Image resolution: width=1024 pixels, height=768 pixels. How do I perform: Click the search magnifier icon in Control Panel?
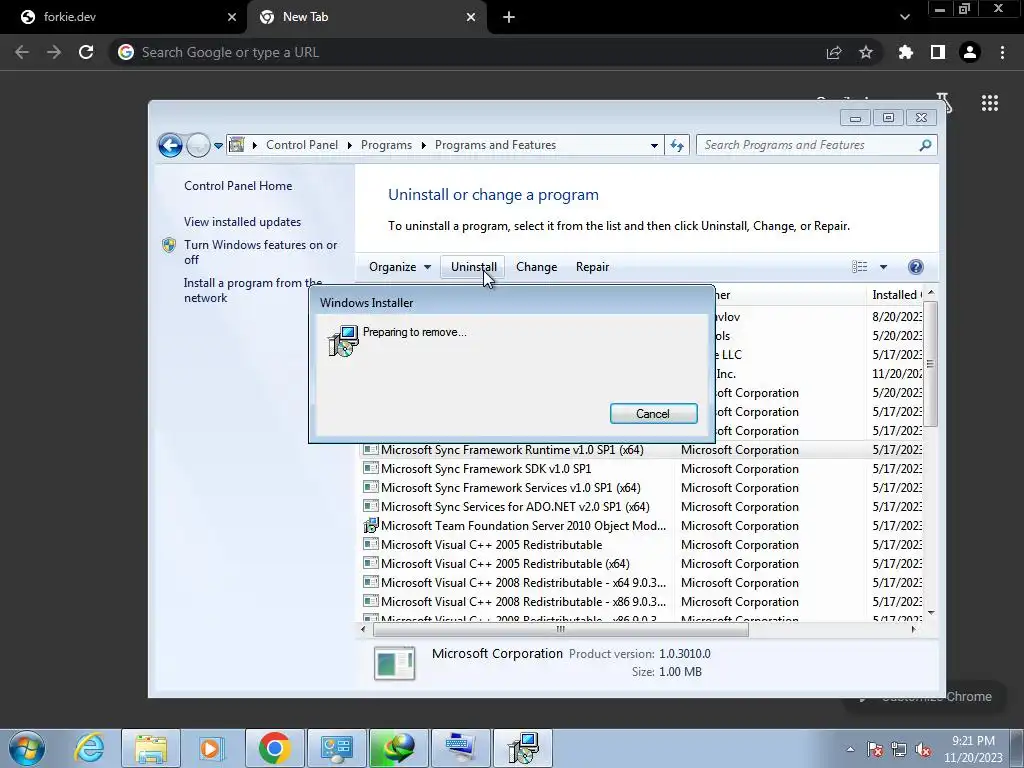point(925,145)
